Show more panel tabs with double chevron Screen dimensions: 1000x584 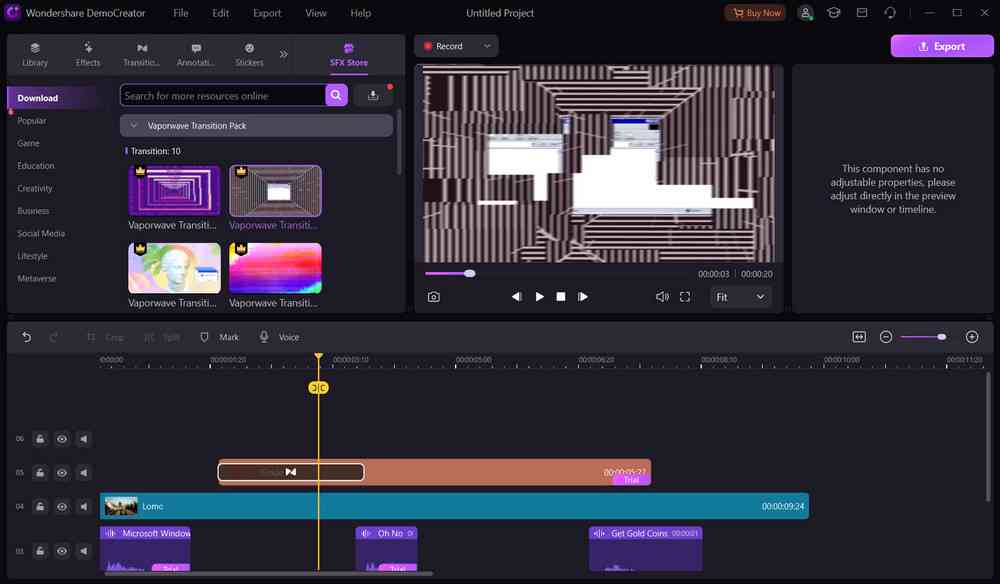(x=283, y=54)
